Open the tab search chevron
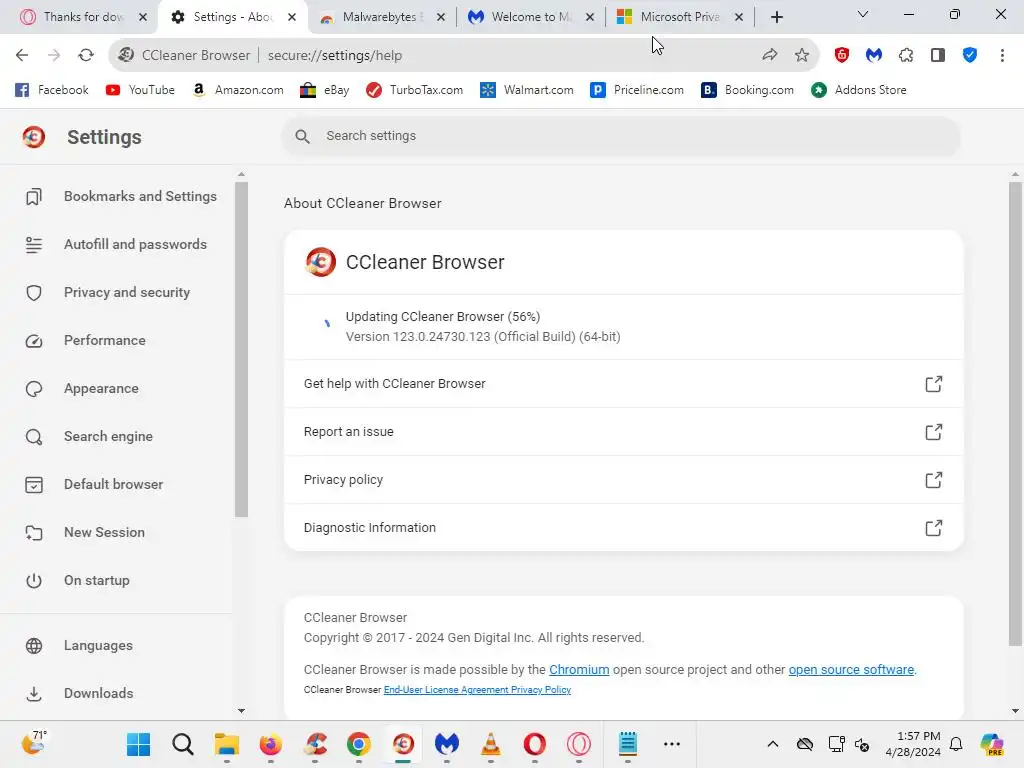Viewport: 1024px width, 768px height. 863,14
